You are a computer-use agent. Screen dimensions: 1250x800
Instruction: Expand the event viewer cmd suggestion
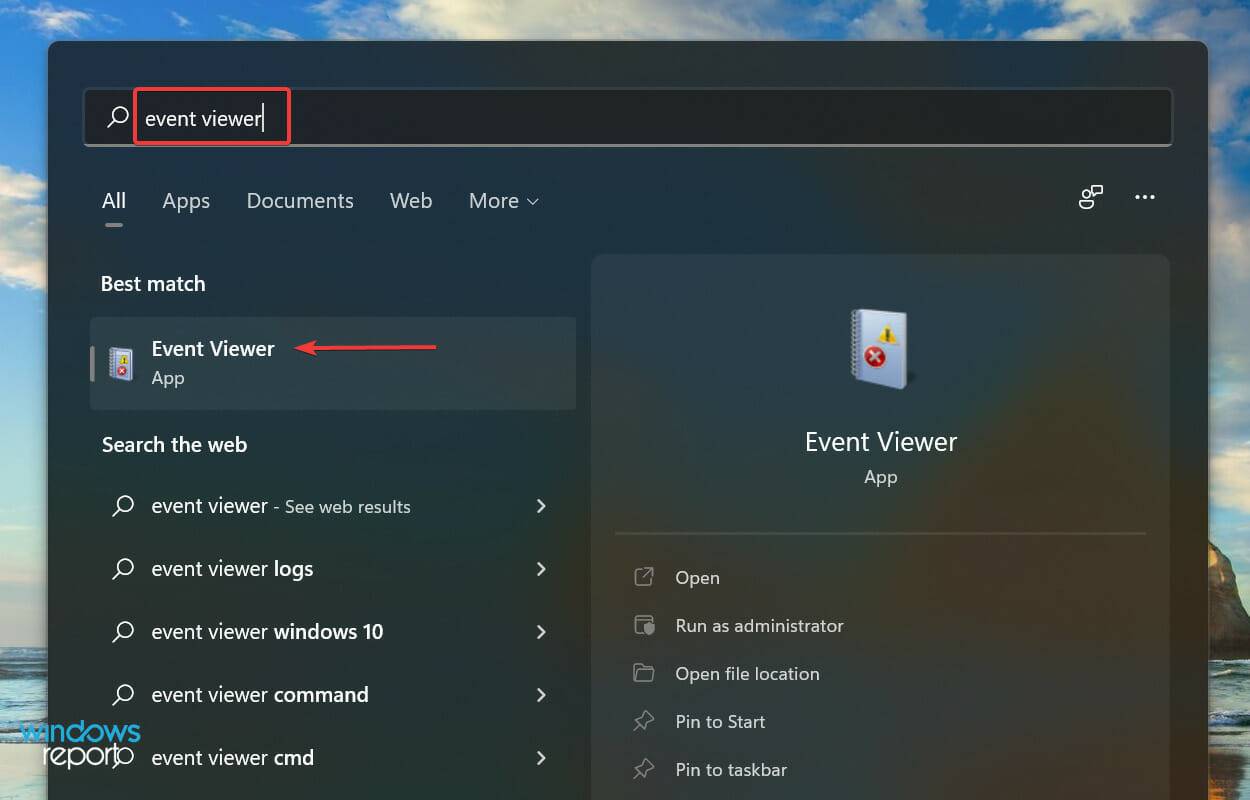(540, 758)
